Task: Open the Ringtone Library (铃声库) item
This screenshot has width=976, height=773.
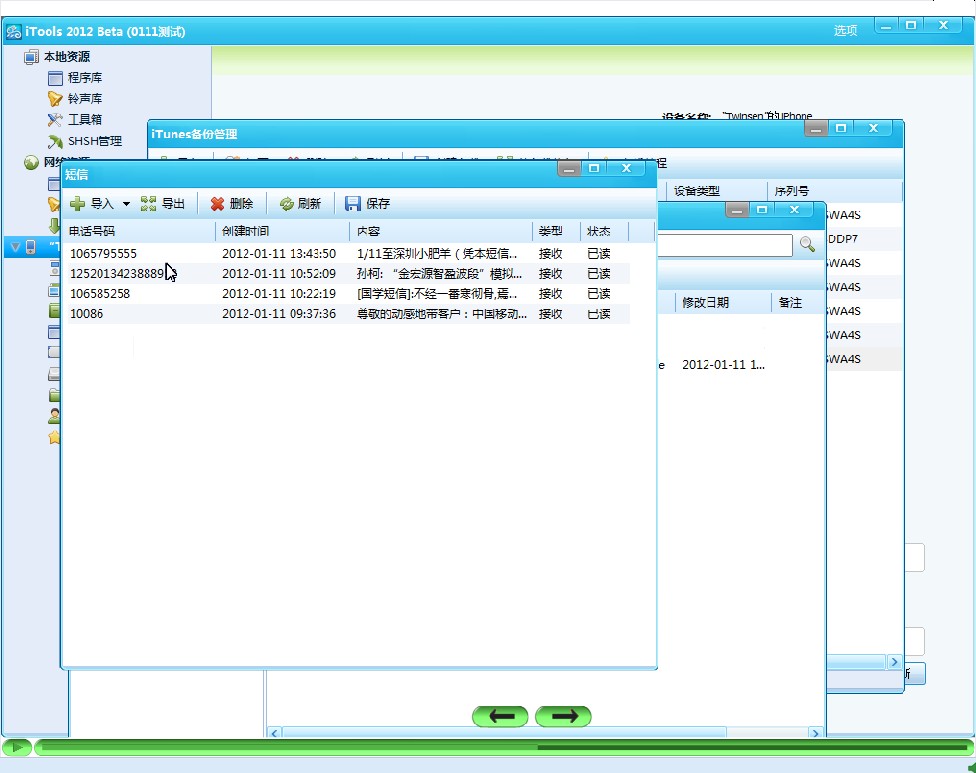Action: [85, 99]
